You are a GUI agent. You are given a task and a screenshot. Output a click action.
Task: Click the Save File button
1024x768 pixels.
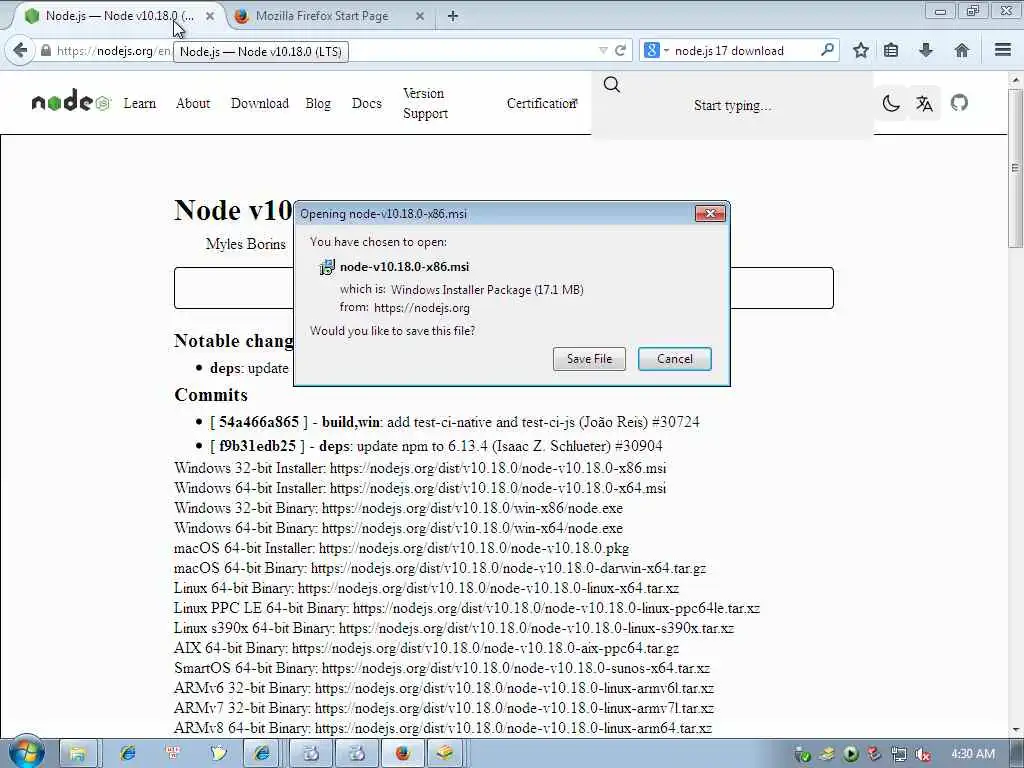589,359
